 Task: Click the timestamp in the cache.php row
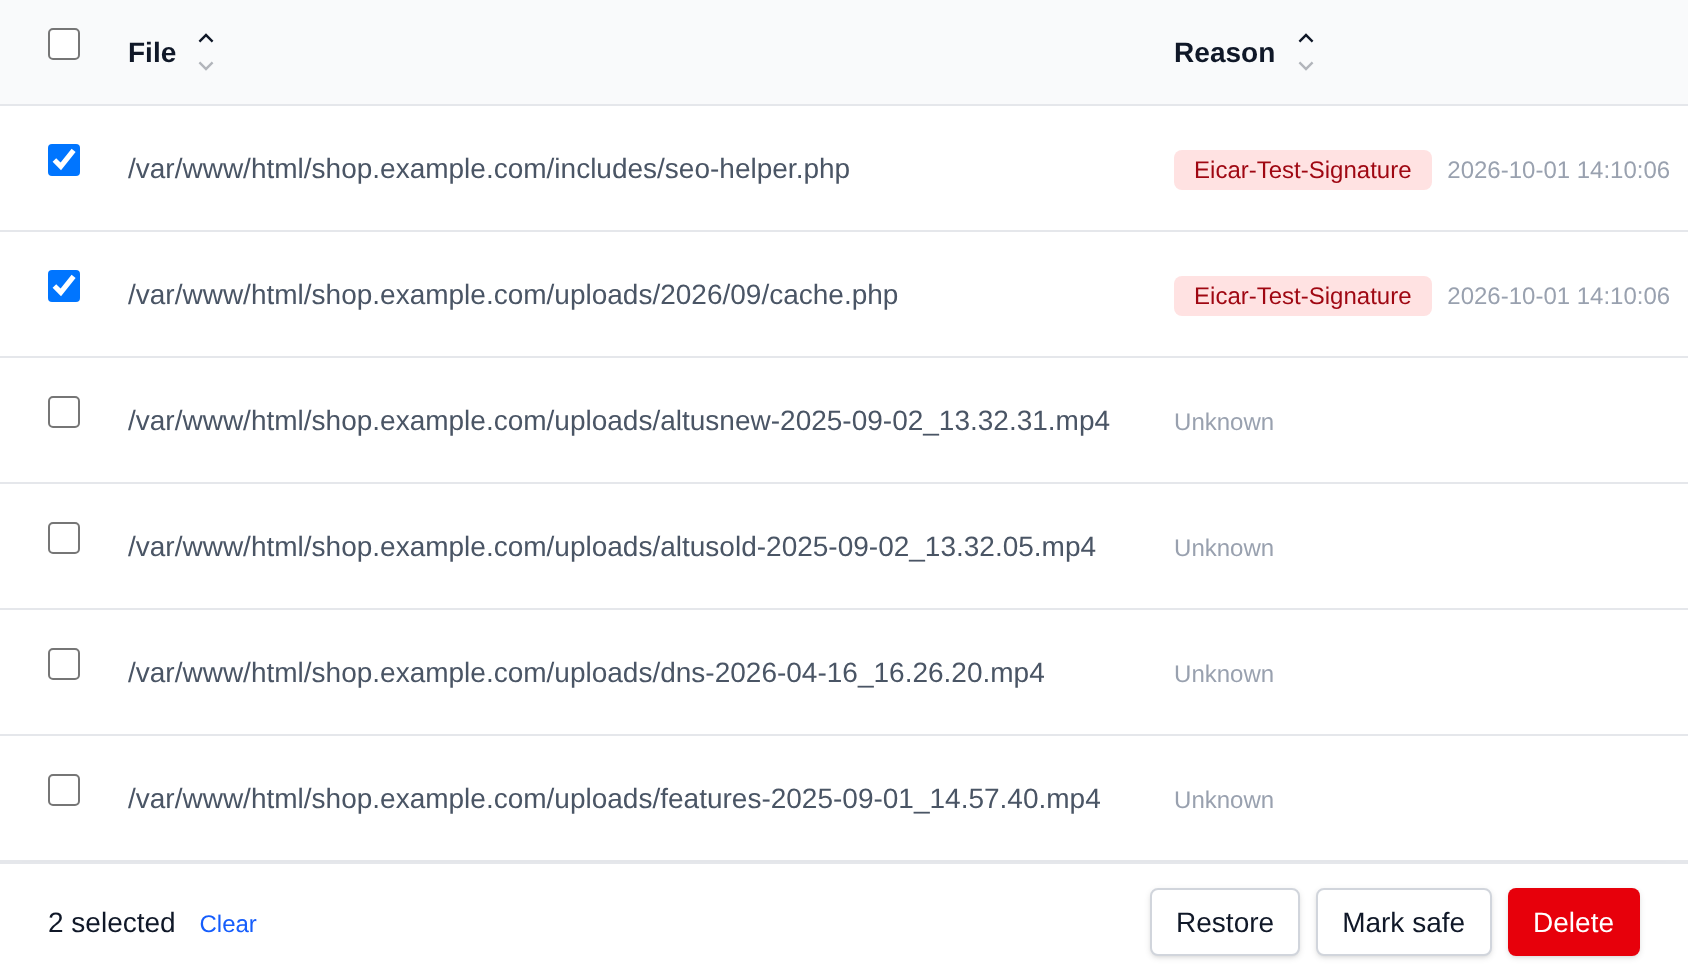pyautogui.click(x=1558, y=296)
